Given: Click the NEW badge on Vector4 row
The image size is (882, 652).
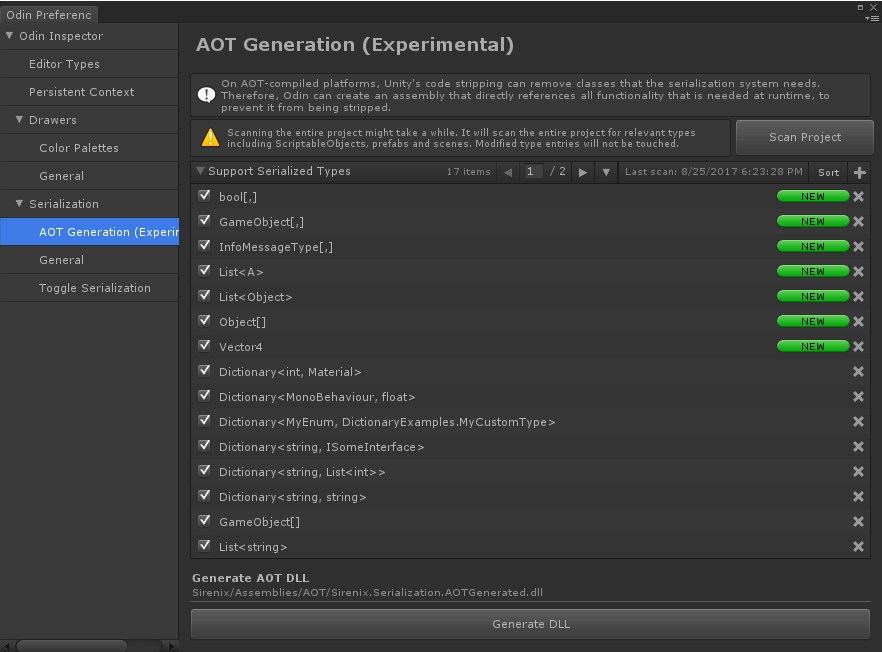Looking at the screenshot, I should click(813, 347).
